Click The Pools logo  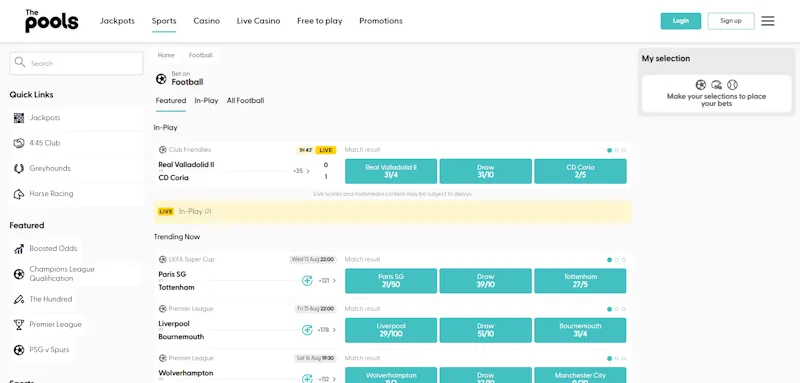(52, 21)
